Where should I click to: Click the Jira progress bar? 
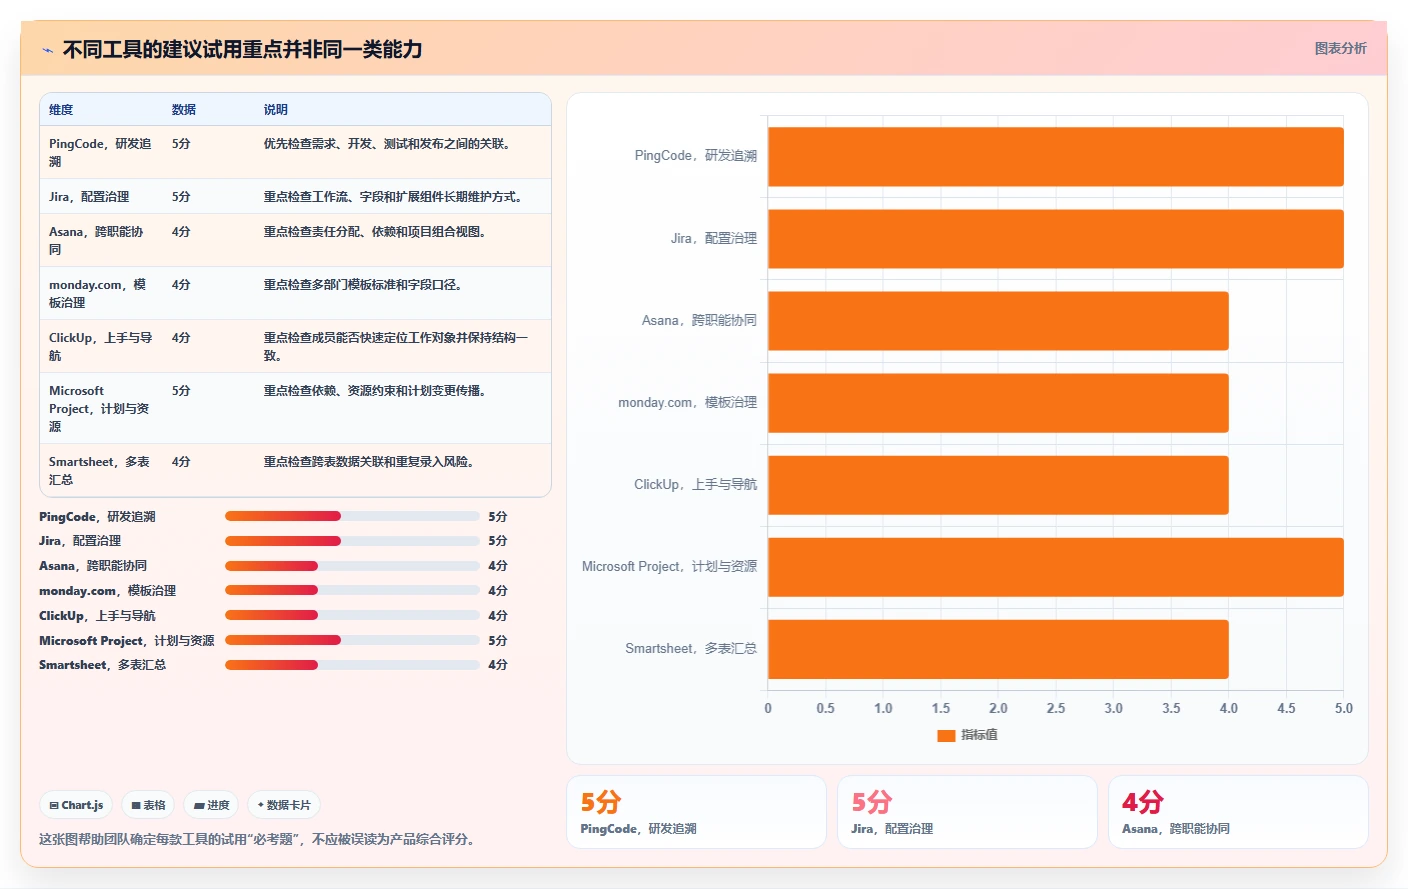click(x=352, y=541)
